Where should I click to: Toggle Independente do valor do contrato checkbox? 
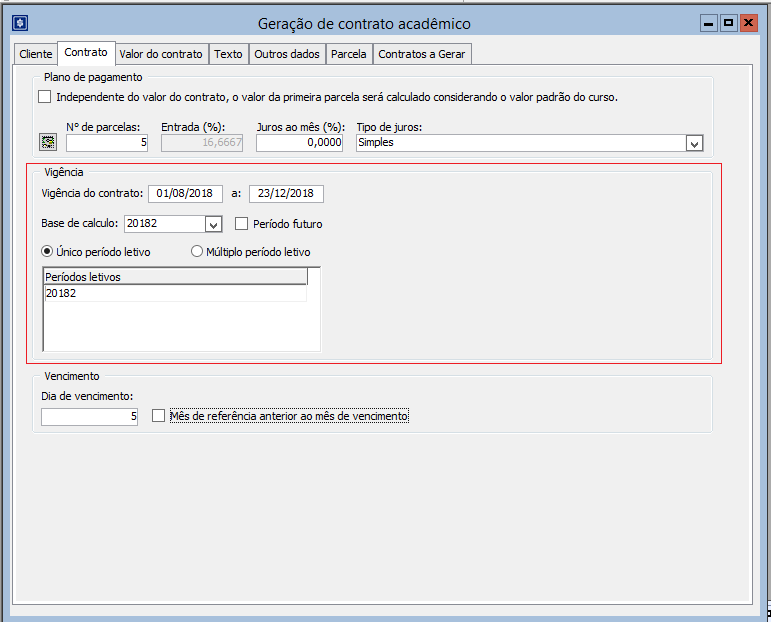(44, 97)
